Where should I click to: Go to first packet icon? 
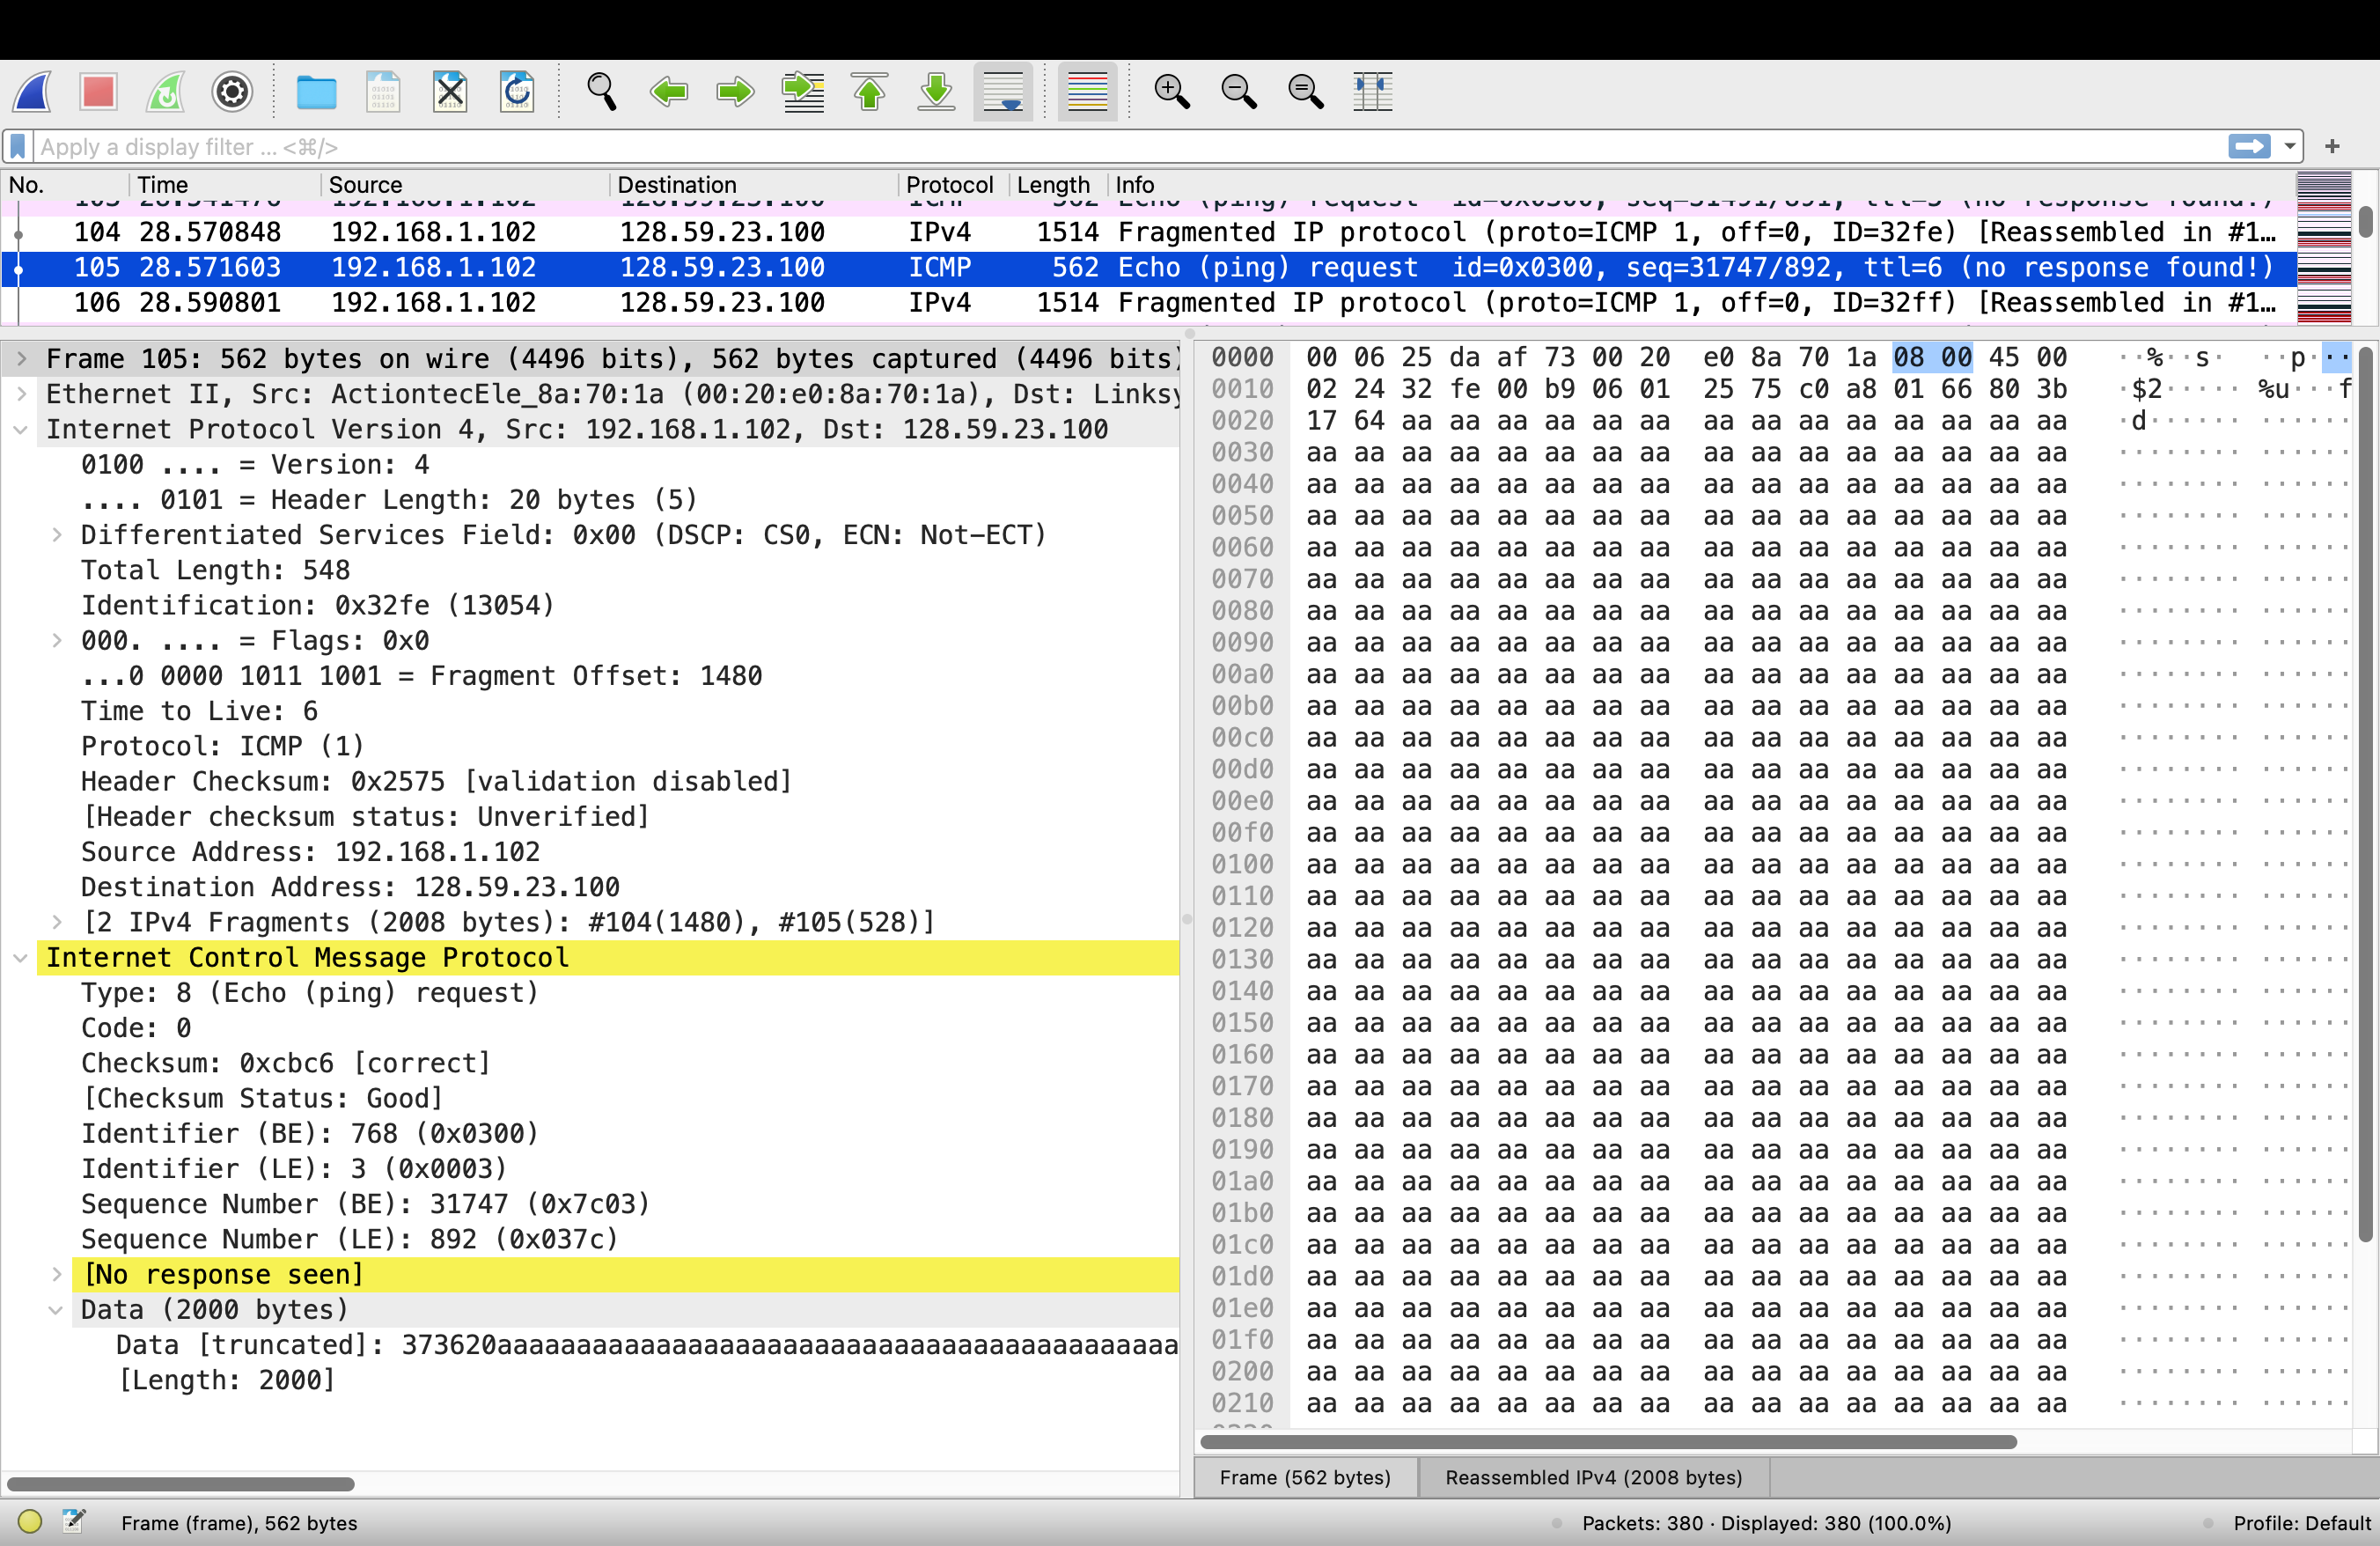(x=869, y=92)
